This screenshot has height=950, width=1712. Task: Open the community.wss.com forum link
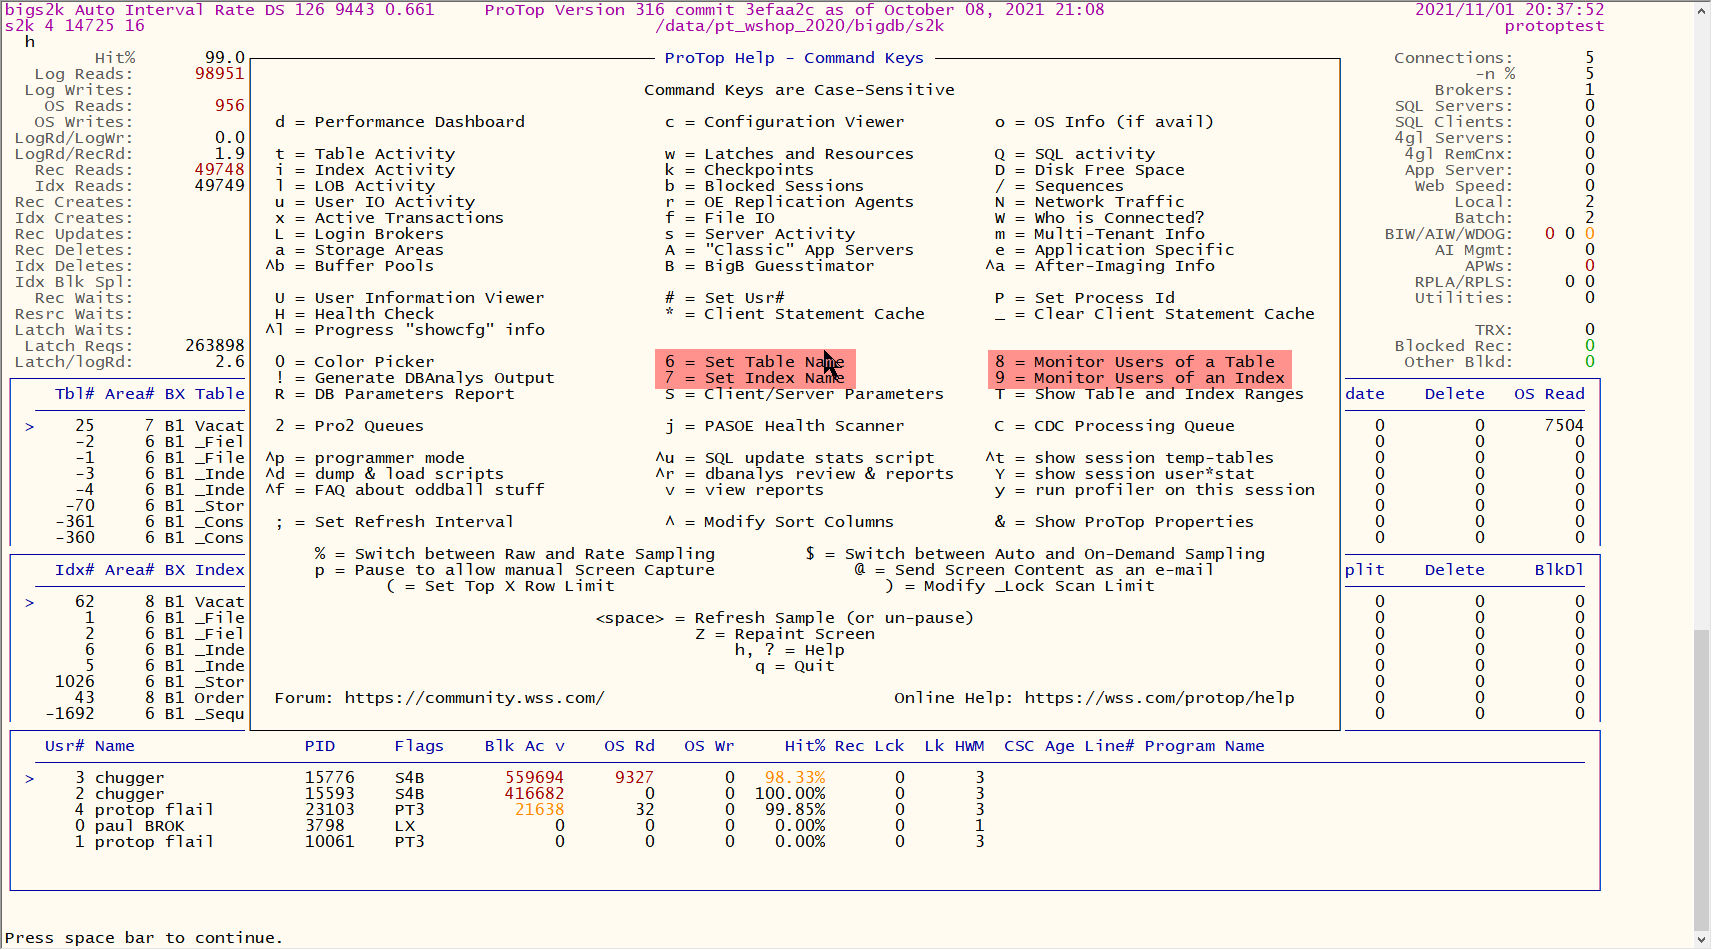[475, 698]
